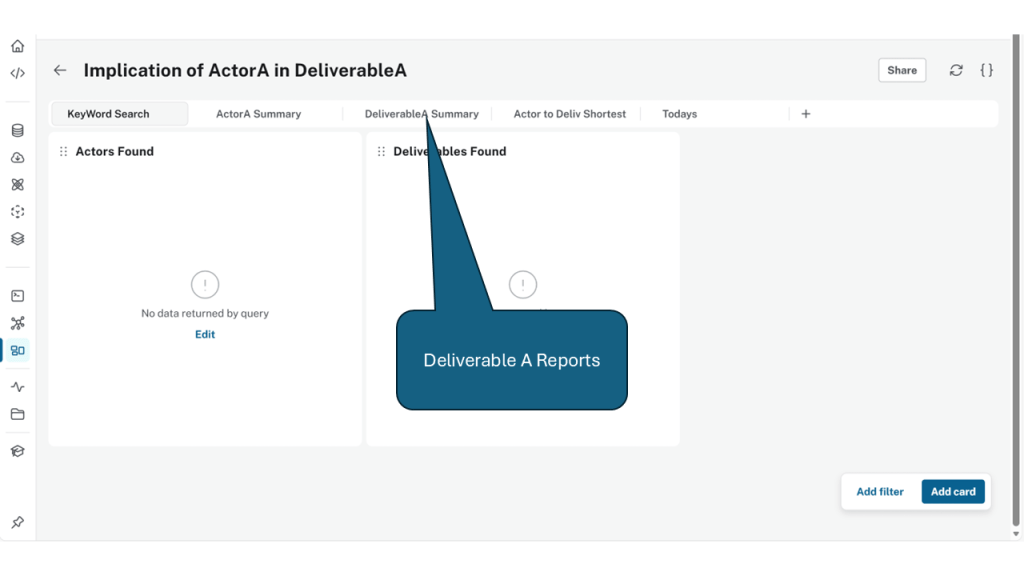This screenshot has width=1024, height=576.
Task: Open the code editor icon in sidebar
Action: click(17, 73)
